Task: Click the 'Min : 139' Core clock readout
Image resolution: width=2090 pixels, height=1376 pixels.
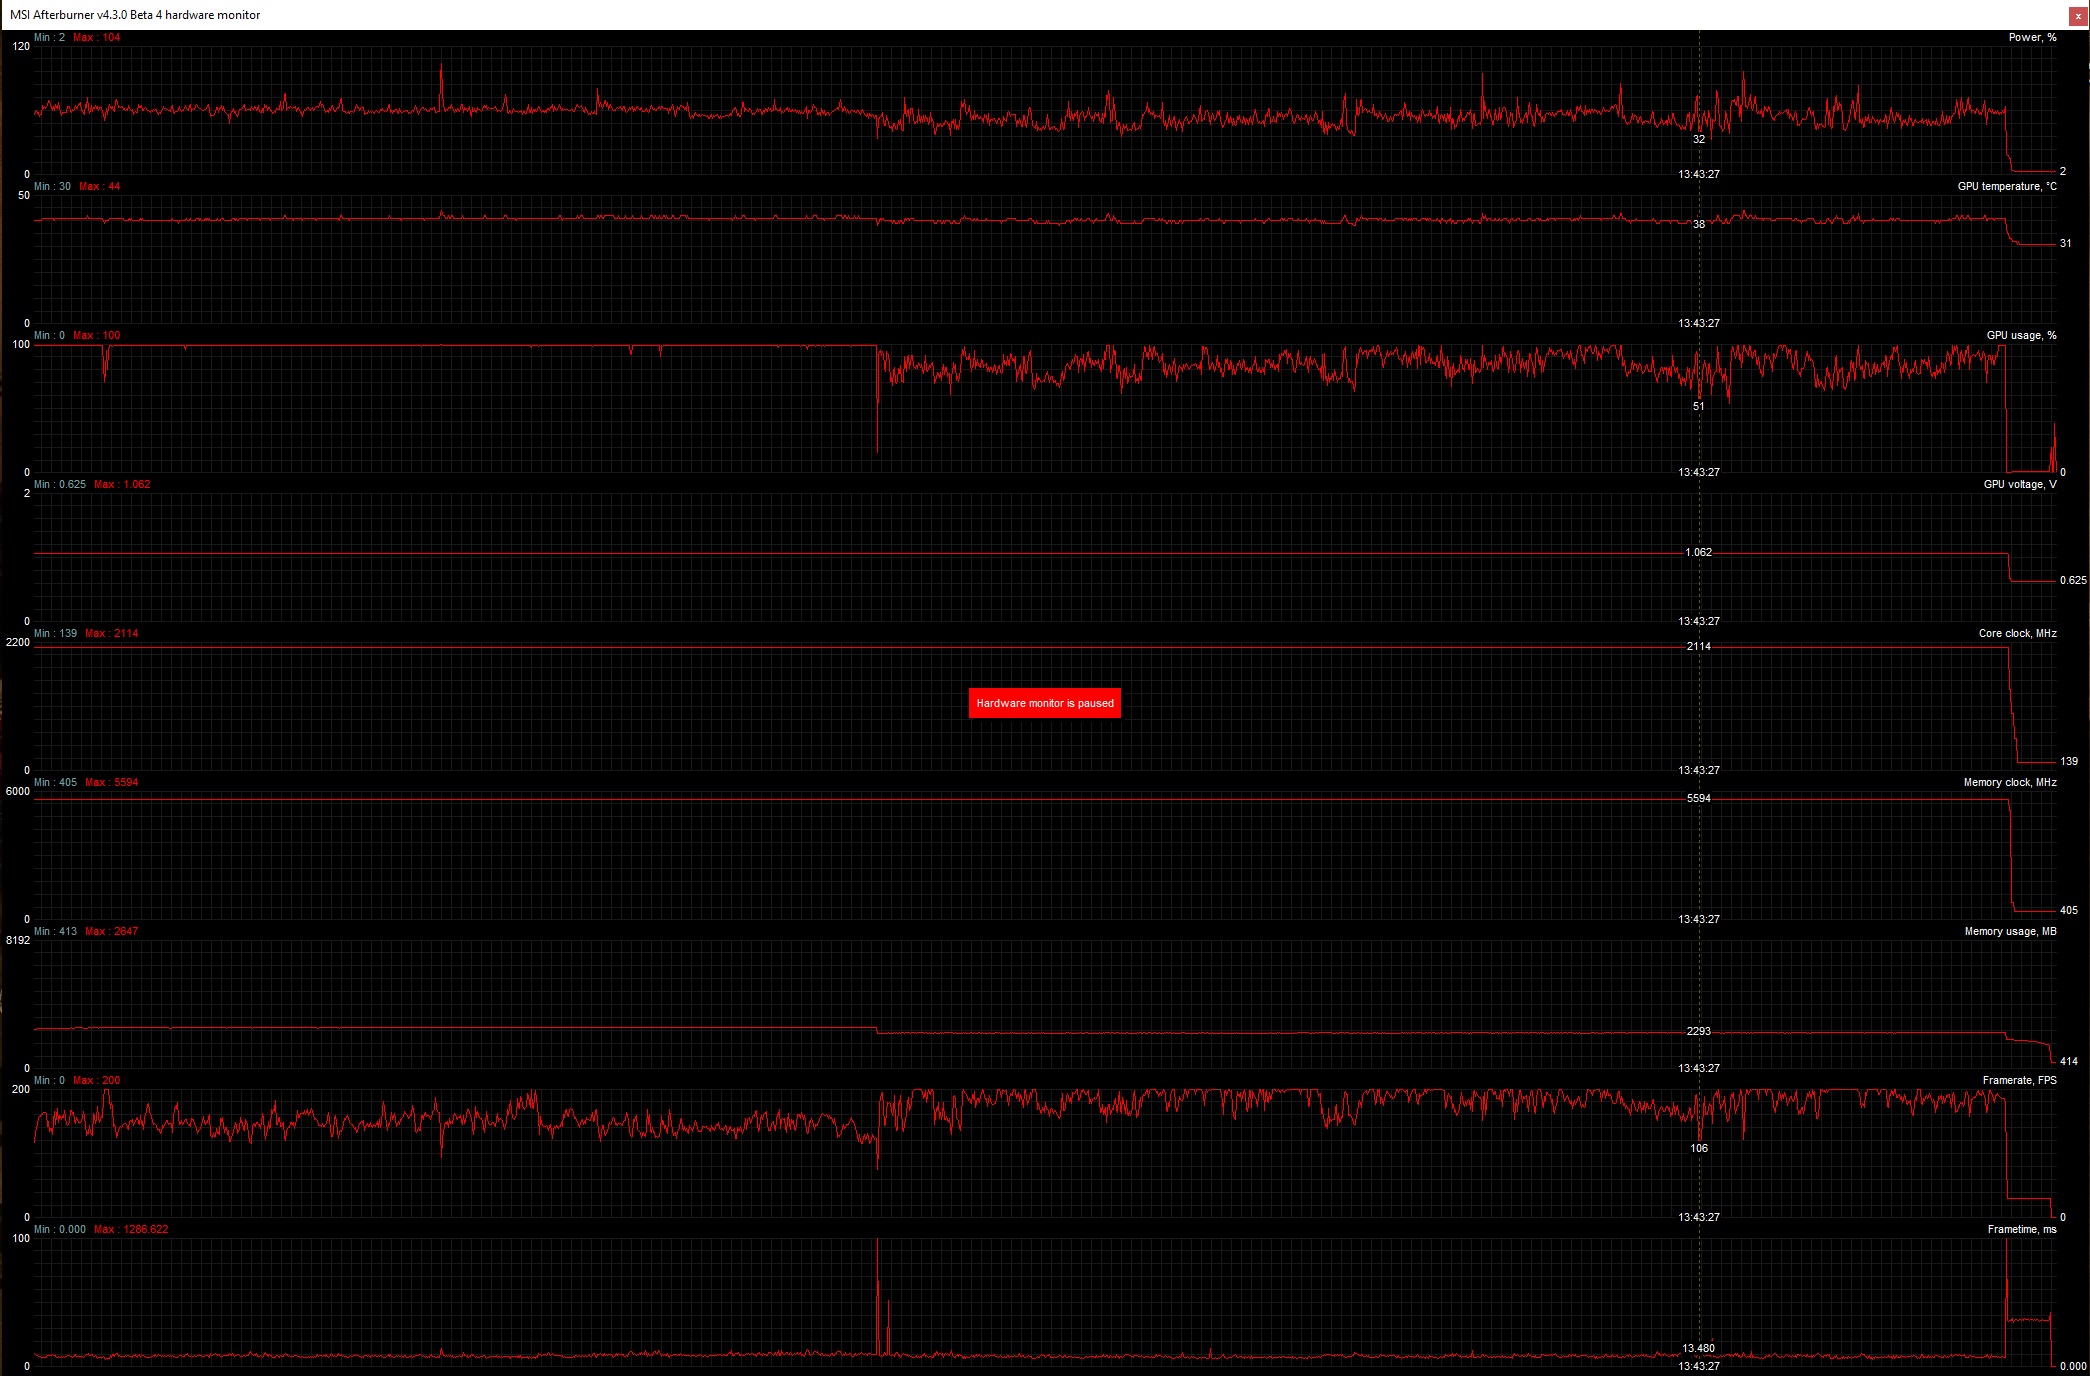Action: 55,634
